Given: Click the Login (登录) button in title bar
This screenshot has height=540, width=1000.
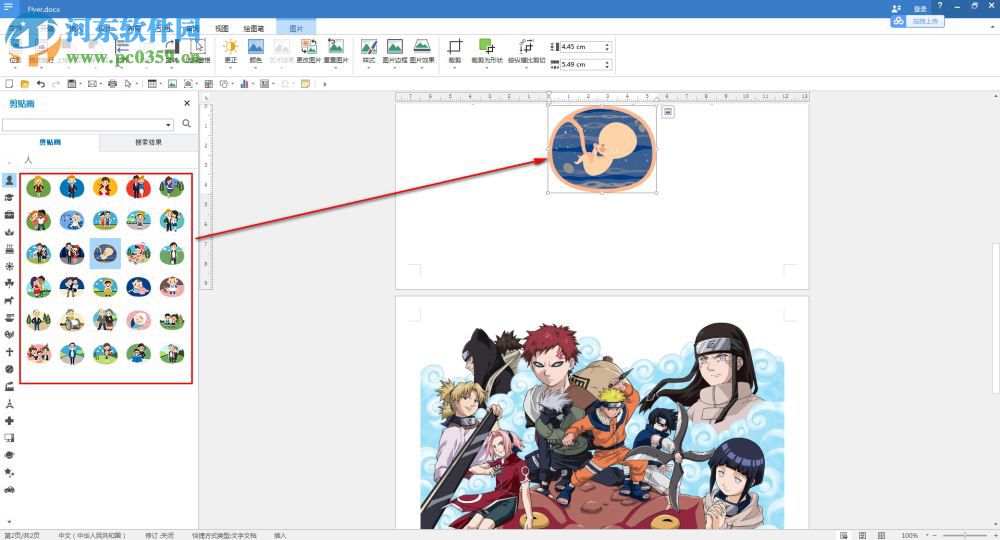Looking at the screenshot, I should point(920,8).
